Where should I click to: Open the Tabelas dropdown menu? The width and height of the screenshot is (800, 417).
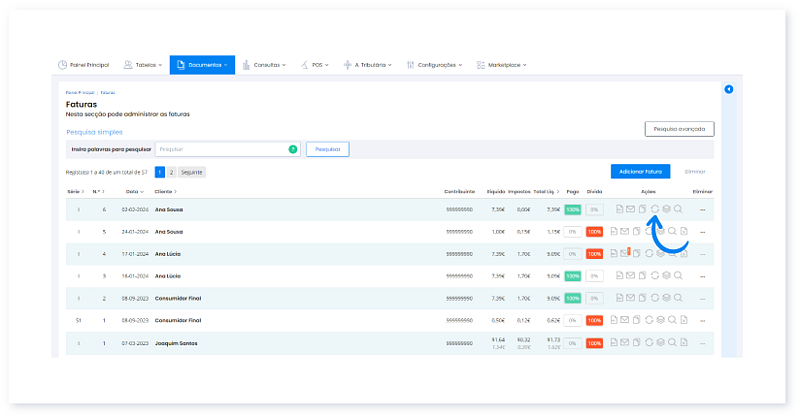coord(143,65)
